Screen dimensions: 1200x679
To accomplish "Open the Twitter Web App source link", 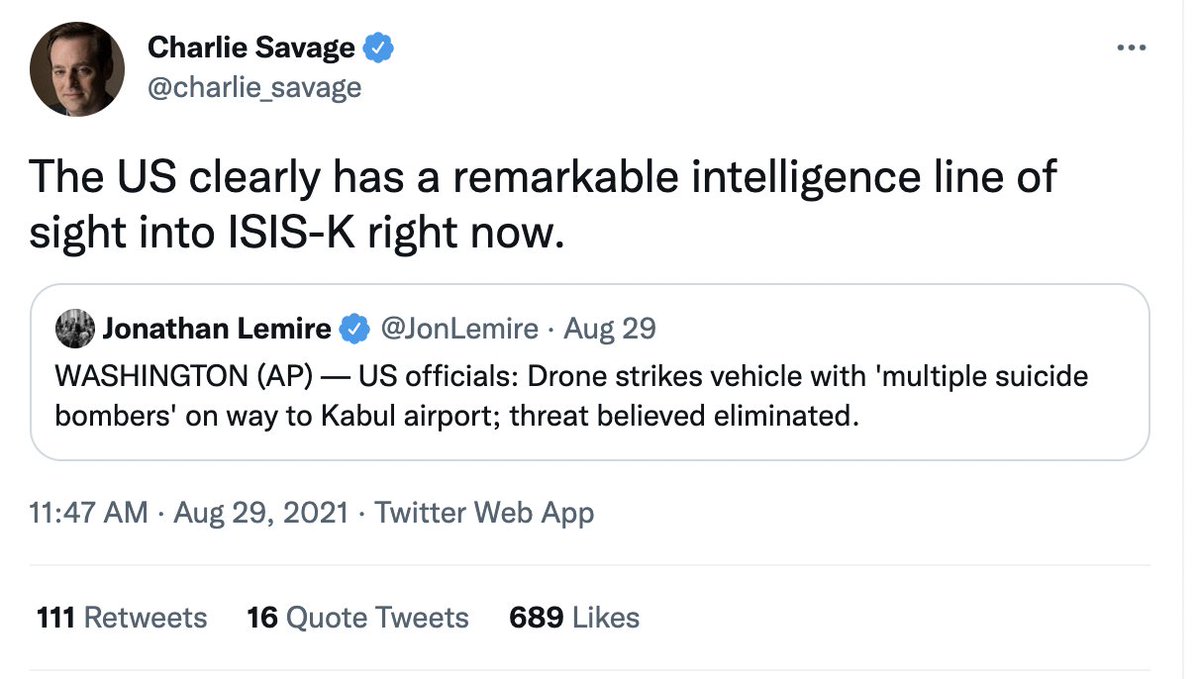I will 484,513.
